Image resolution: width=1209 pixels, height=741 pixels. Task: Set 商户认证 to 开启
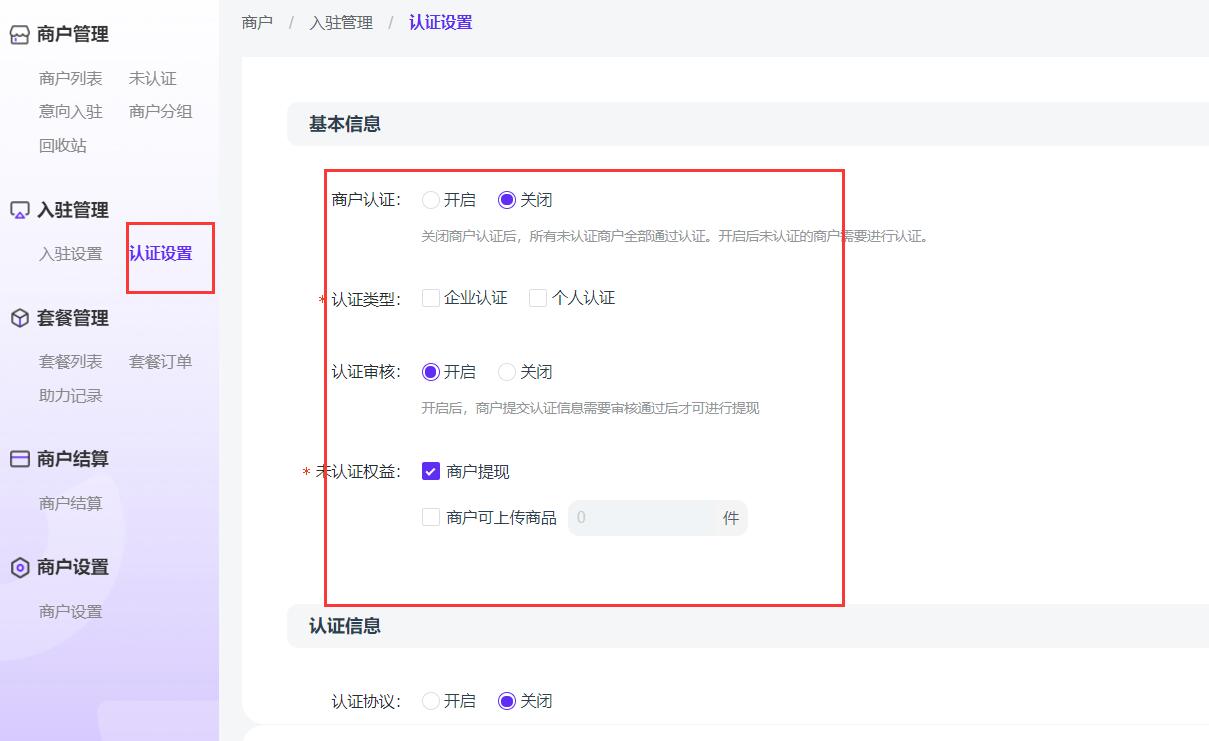pyautogui.click(x=431, y=200)
